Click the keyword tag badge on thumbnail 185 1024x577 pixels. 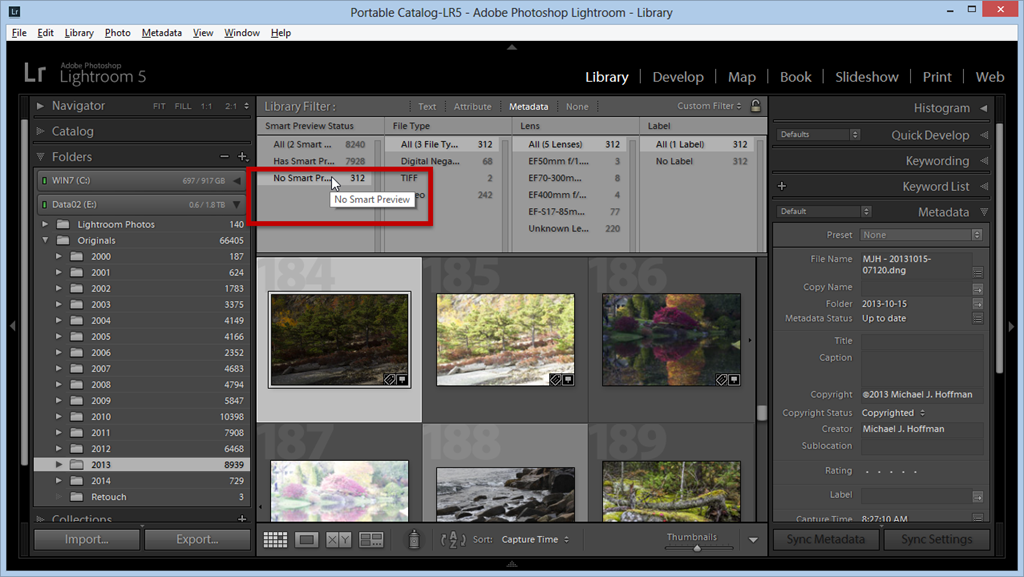[555, 379]
